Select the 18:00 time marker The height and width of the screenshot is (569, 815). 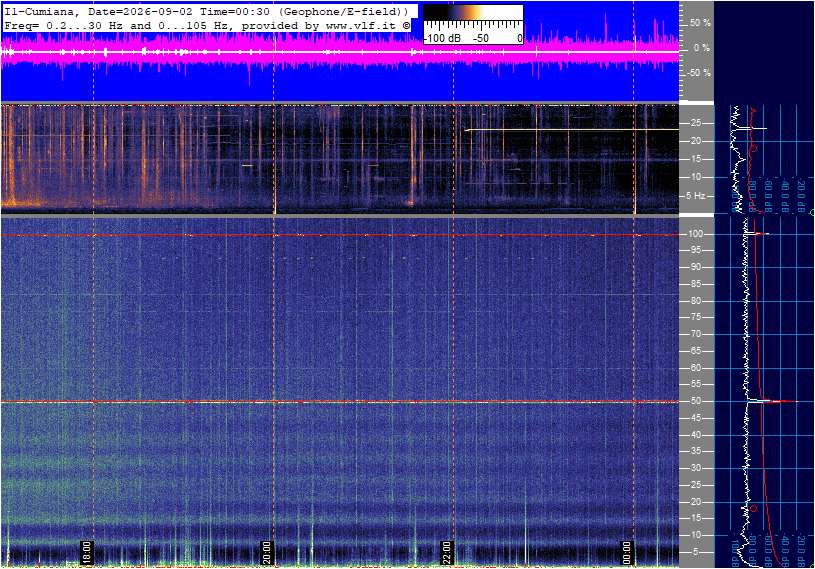[x=86, y=552]
